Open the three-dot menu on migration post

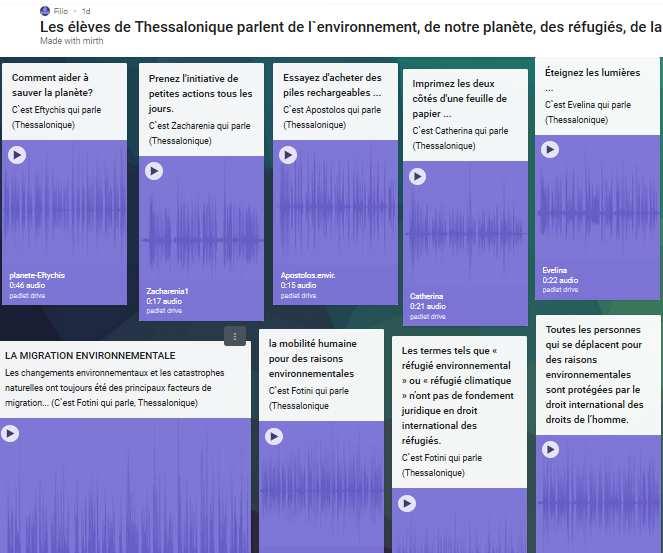click(x=234, y=336)
